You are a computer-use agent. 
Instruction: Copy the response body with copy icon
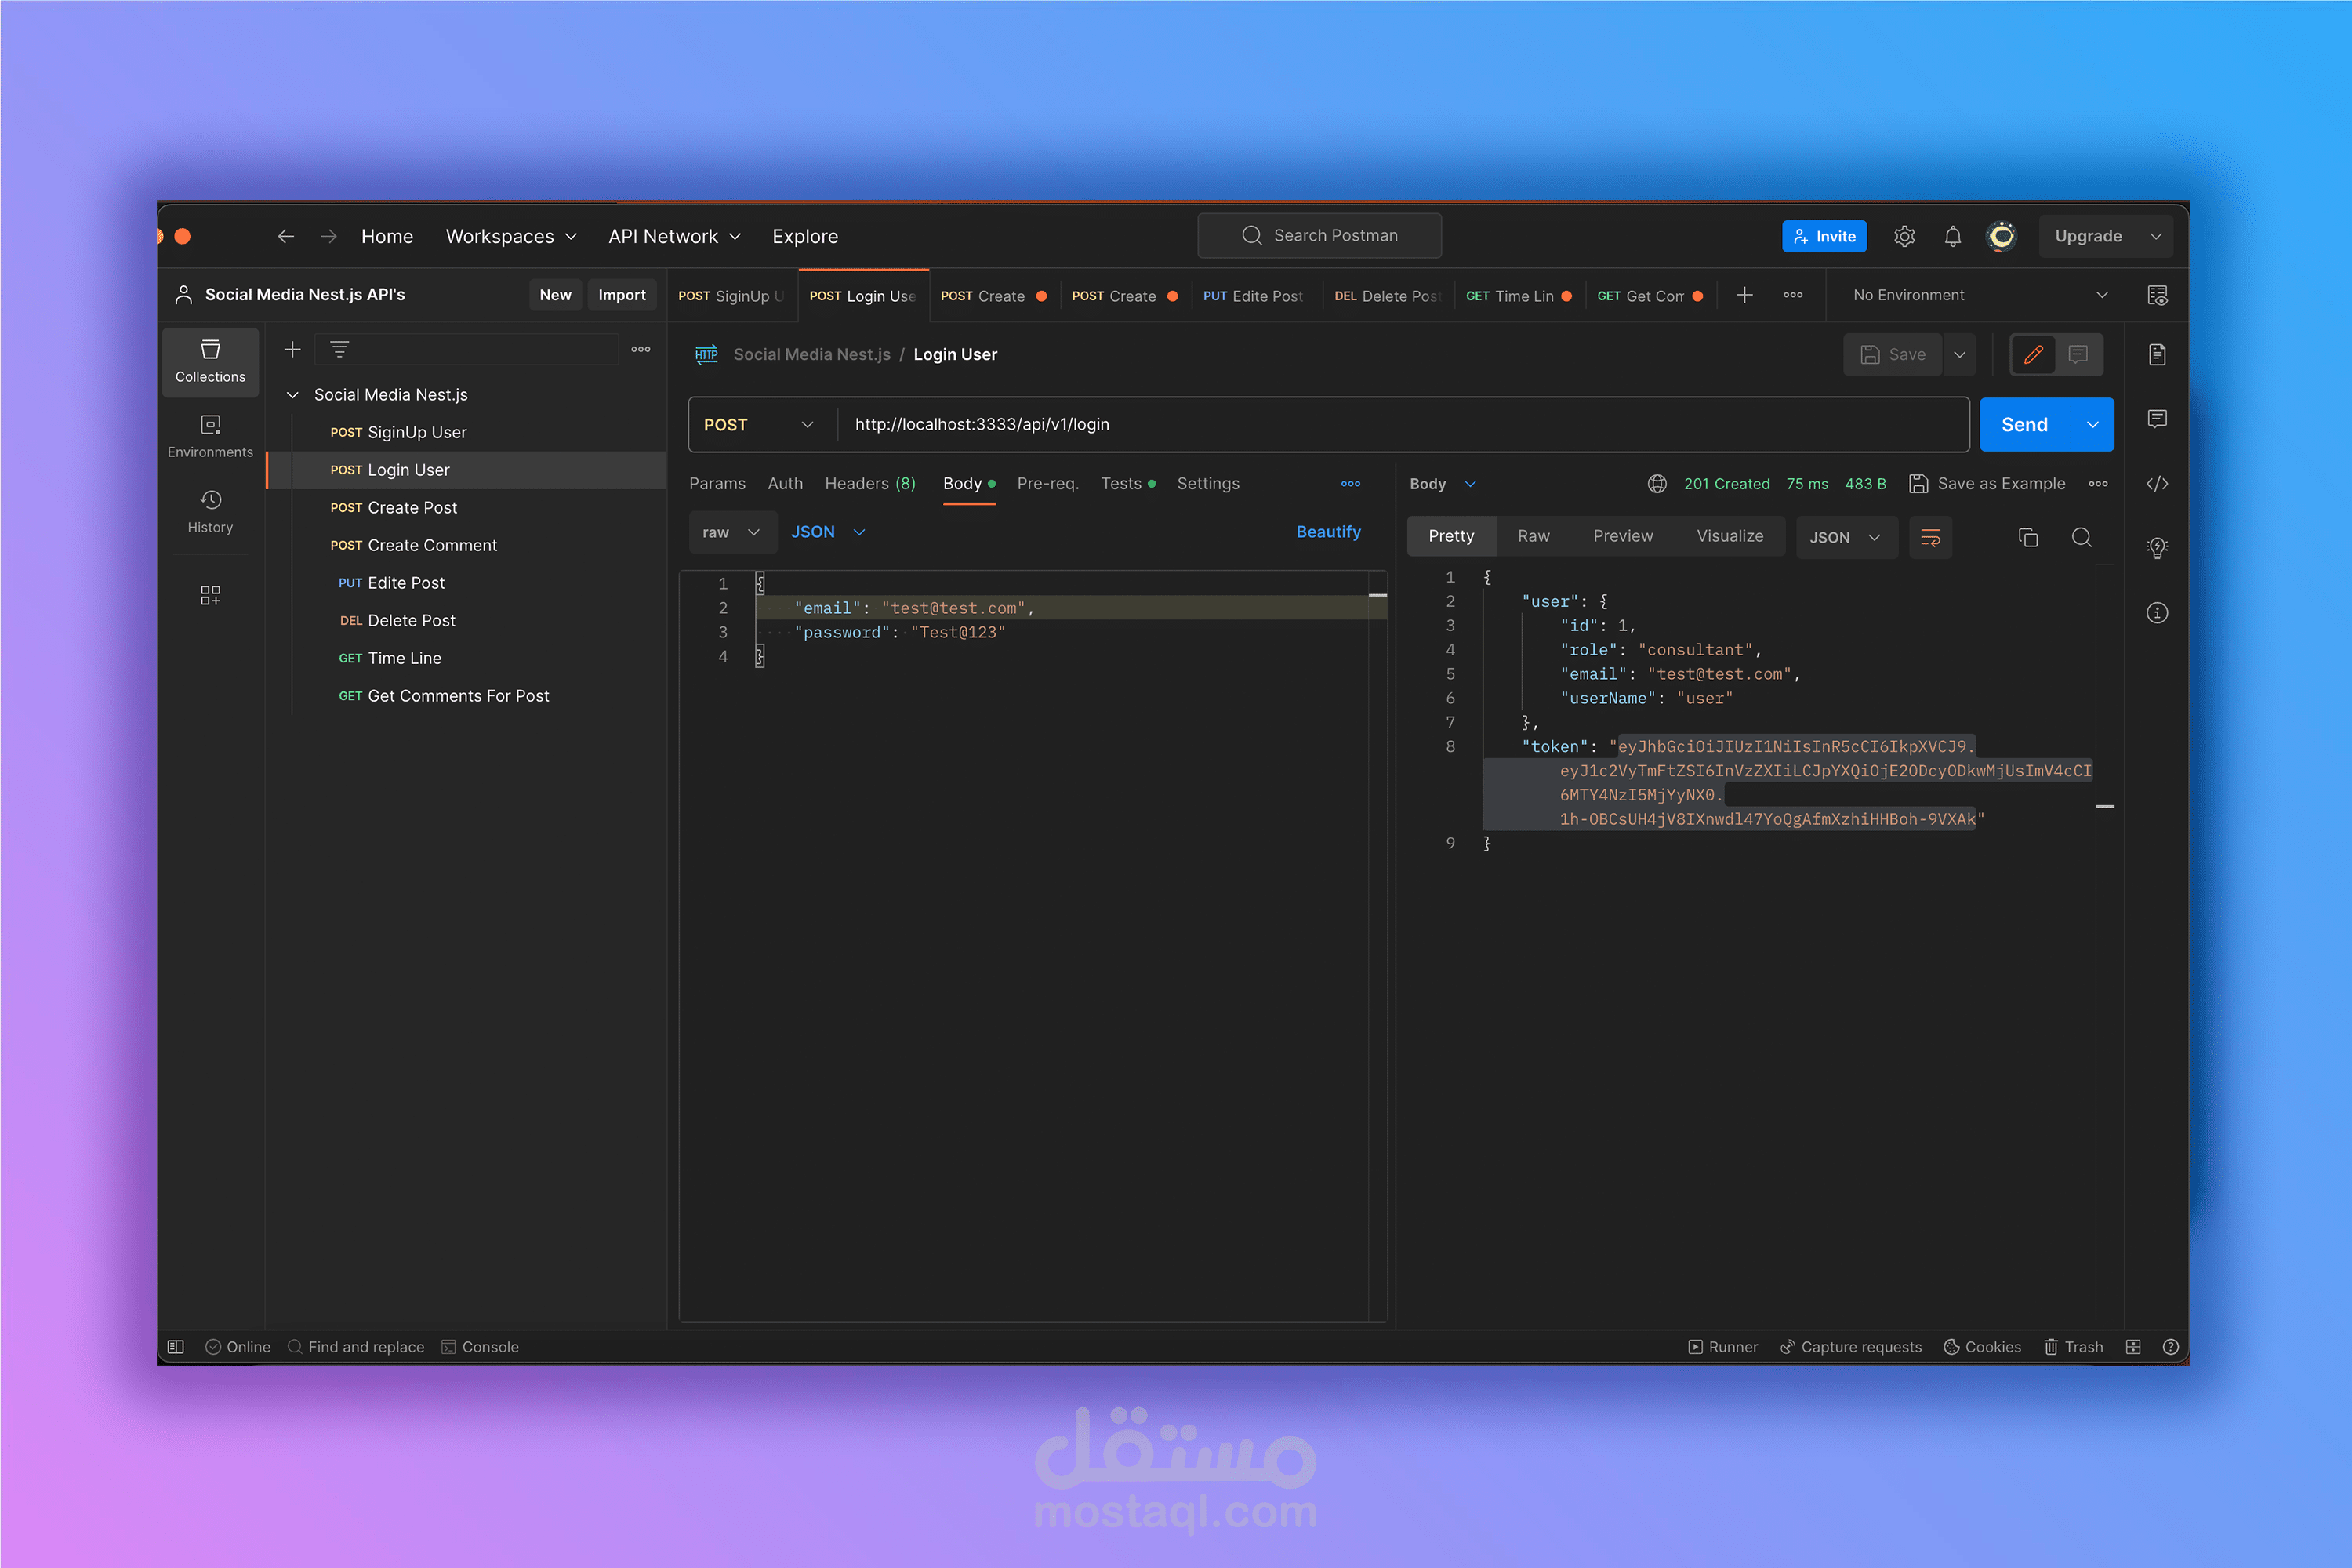pyautogui.click(x=2028, y=538)
